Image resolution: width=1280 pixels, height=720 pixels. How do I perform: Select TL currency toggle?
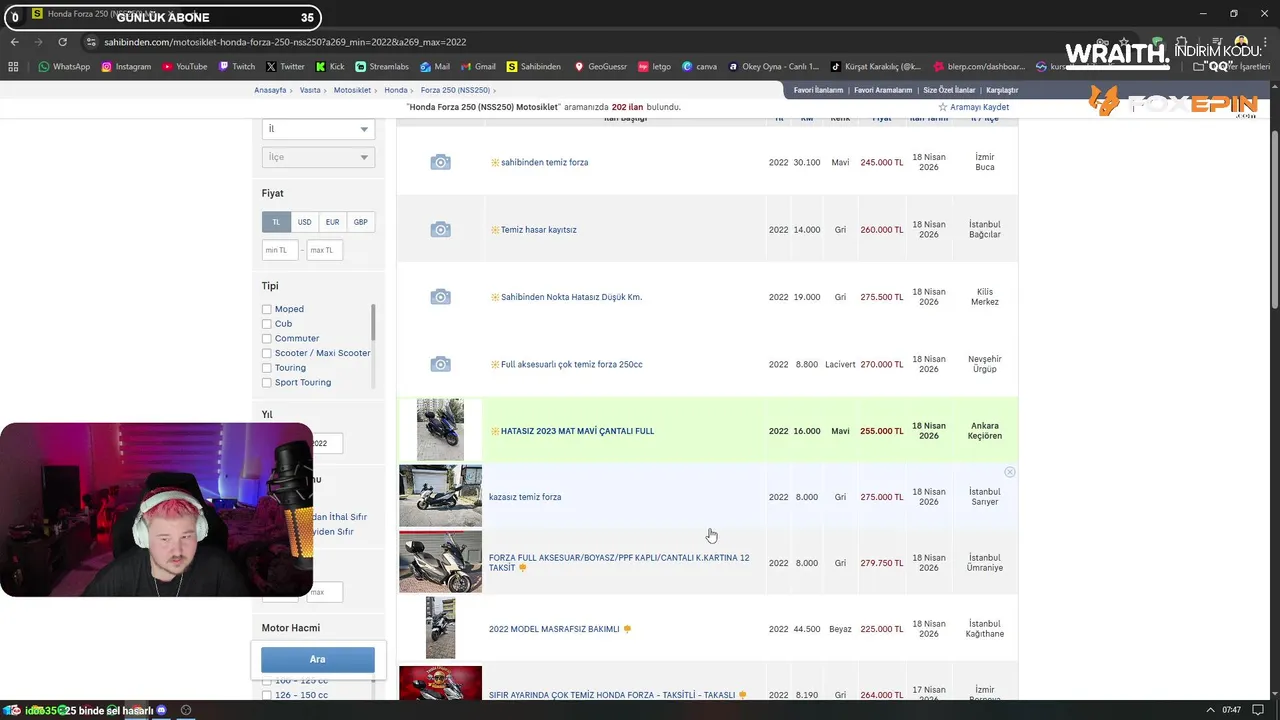[x=276, y=222]
